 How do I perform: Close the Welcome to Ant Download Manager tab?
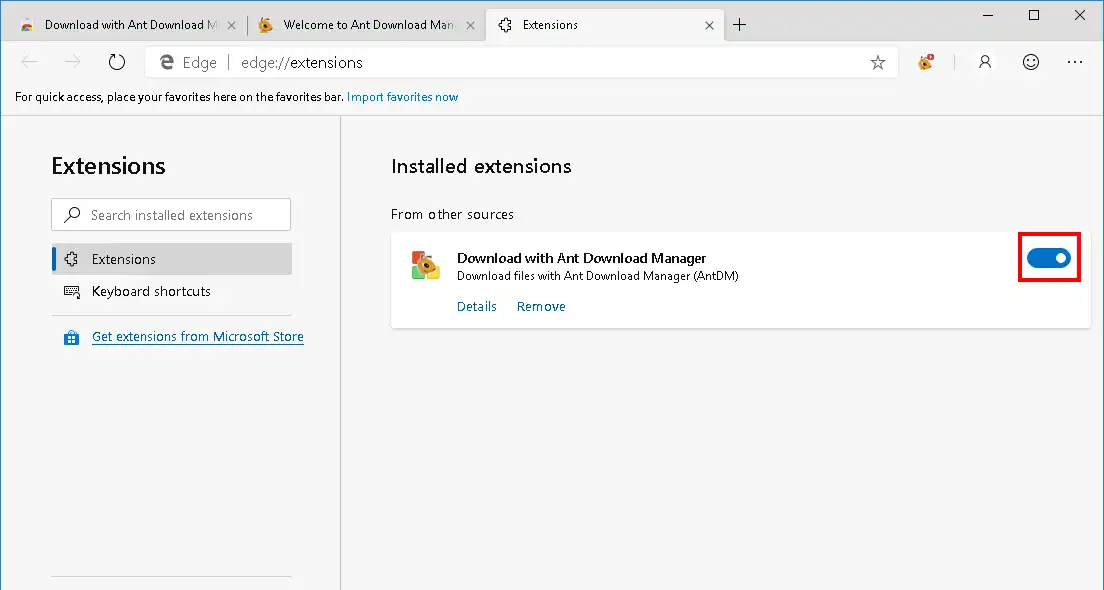click(x=470, y=25)
